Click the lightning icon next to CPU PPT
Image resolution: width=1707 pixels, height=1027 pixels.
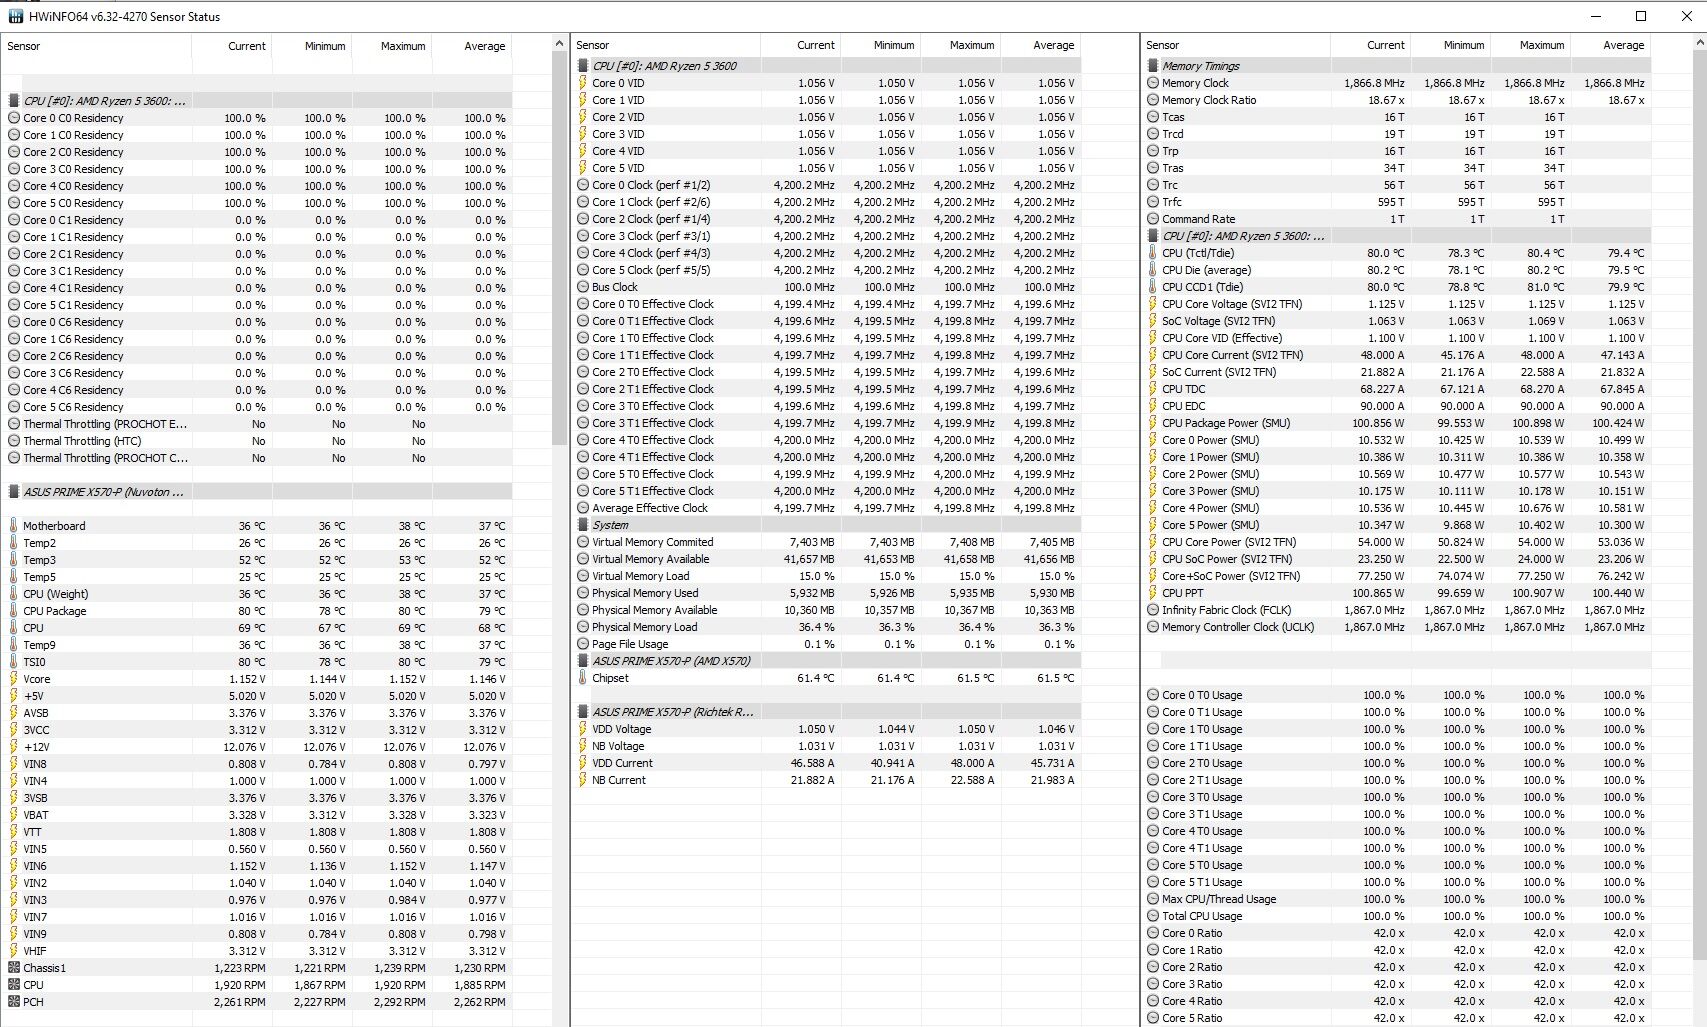pyautogui.click(x=1153, y=593)
